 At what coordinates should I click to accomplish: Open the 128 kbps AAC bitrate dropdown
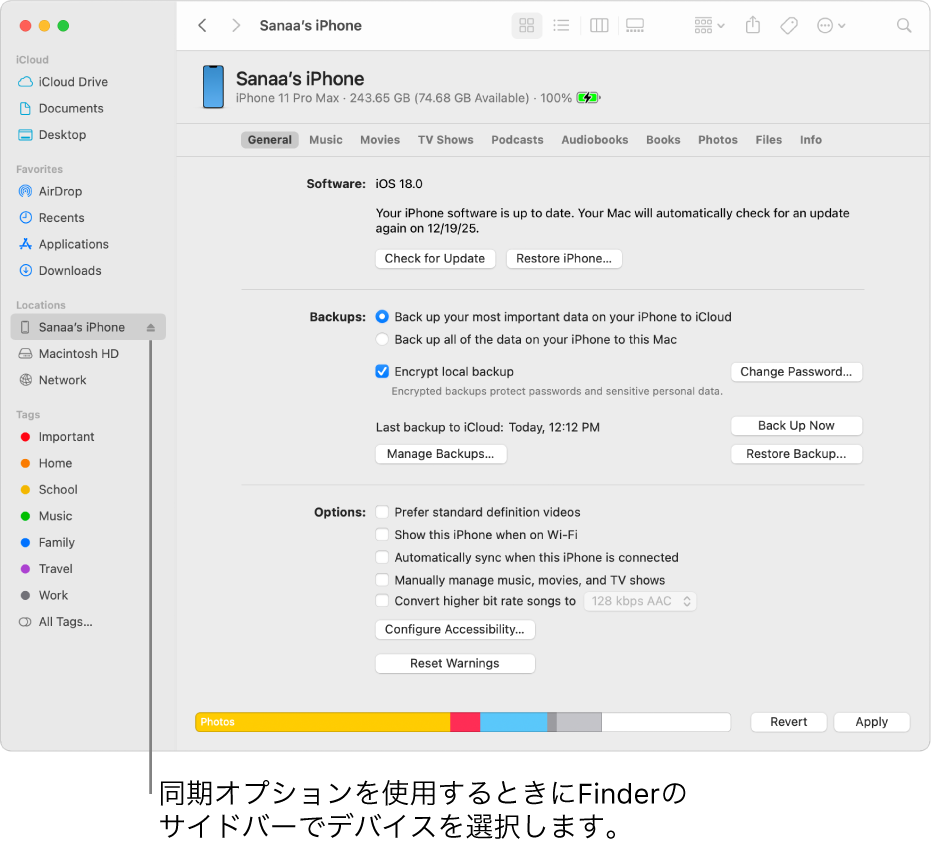(x=640, y=601)
